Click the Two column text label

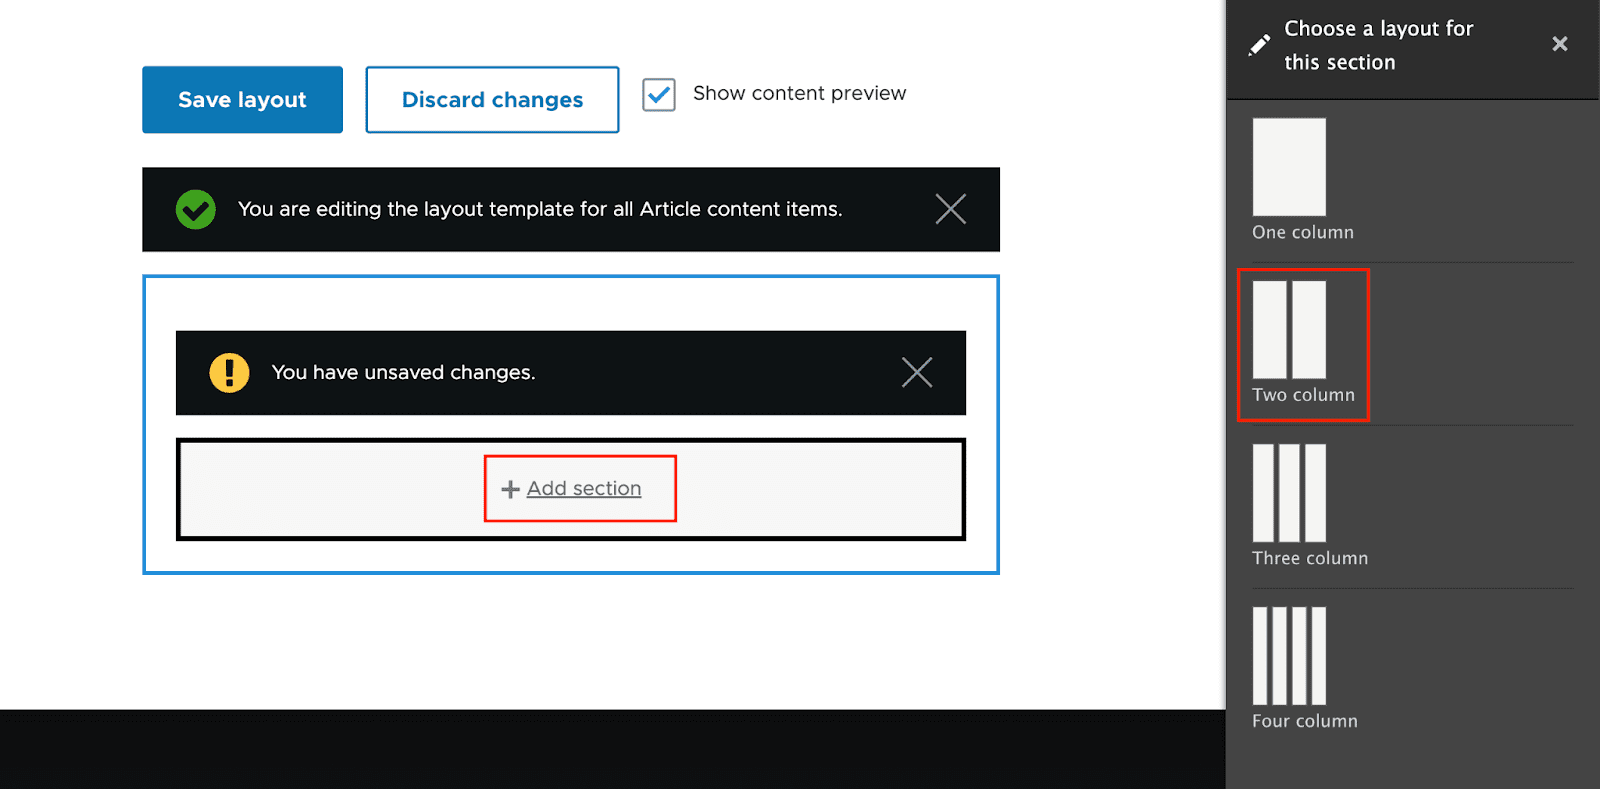point(1303,396)
